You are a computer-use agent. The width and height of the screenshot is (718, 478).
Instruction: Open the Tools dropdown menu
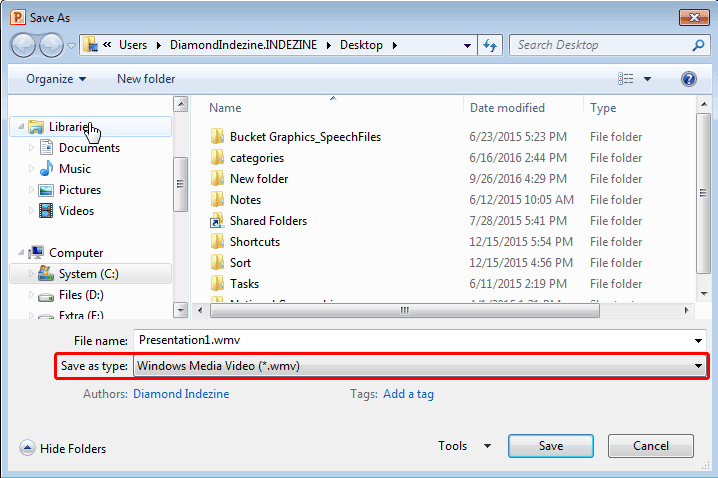464,446
